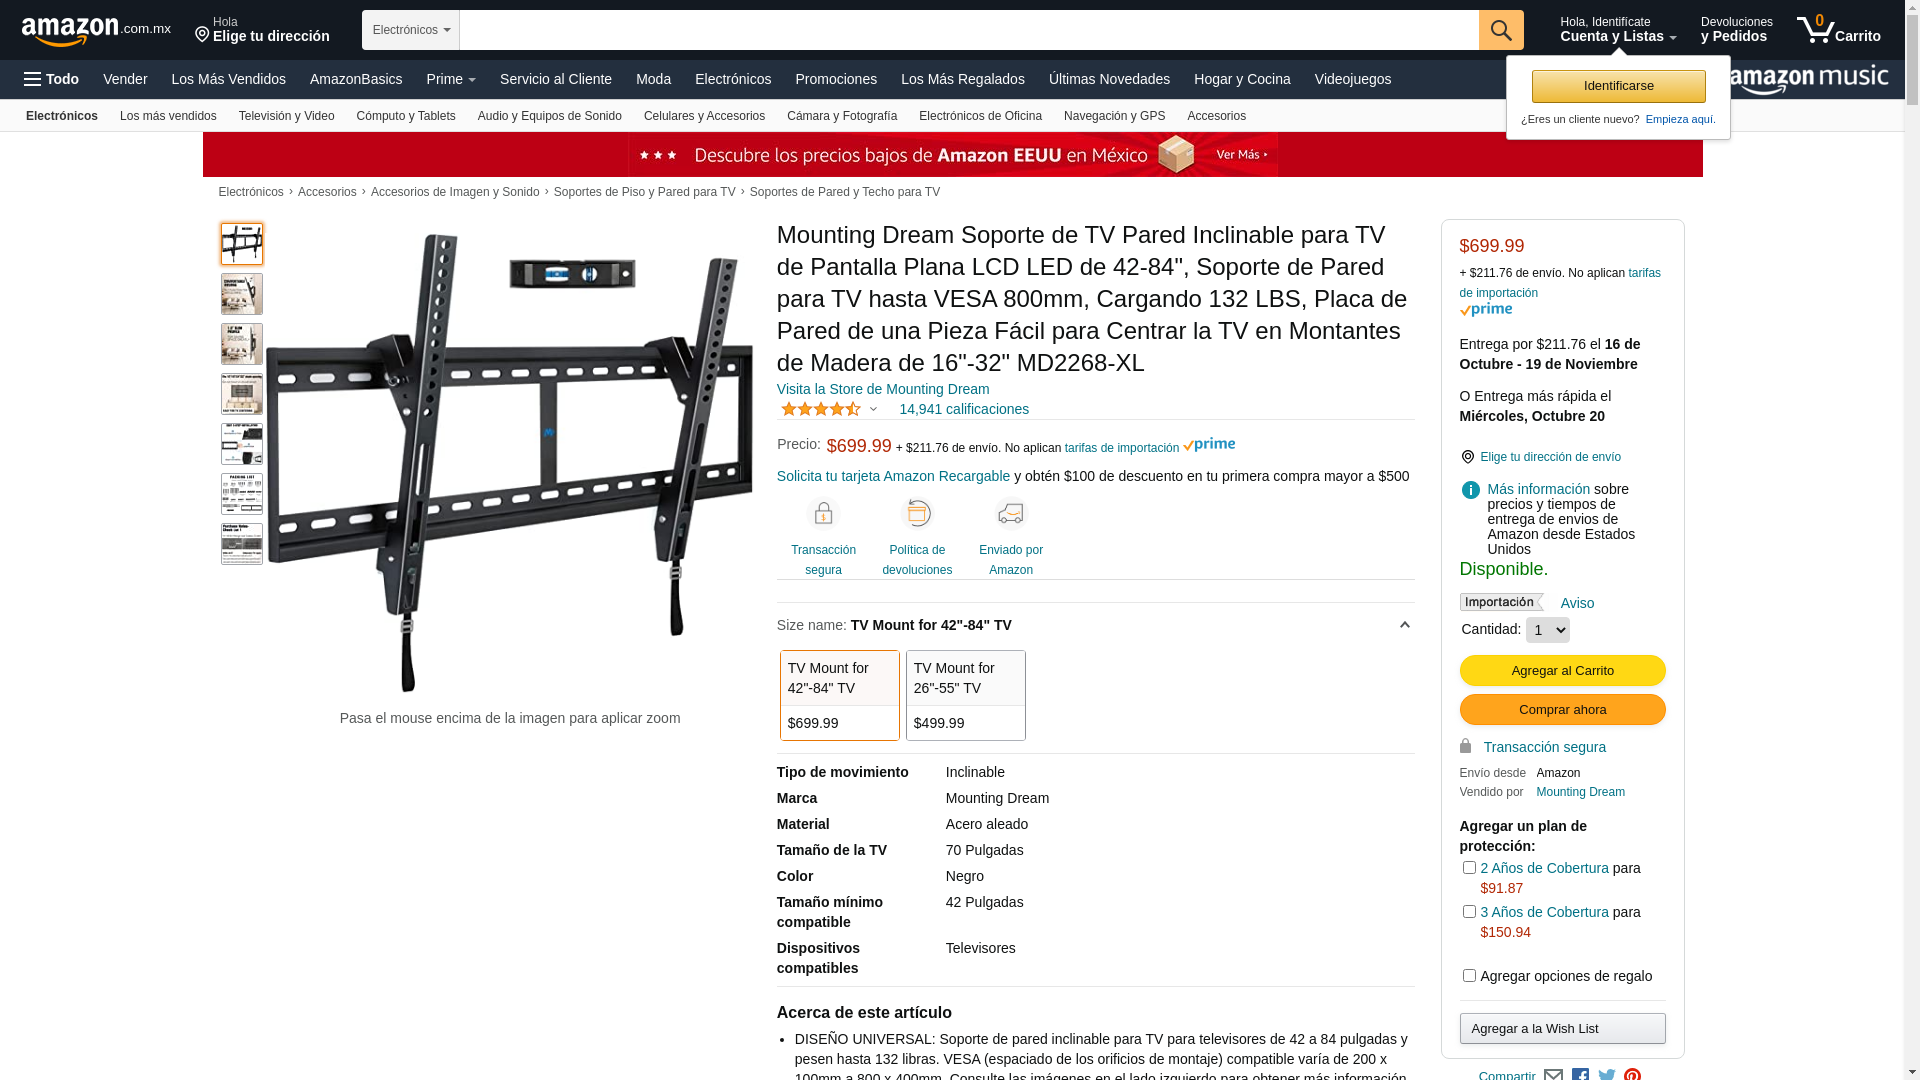Click the Amazon.com.mx logo
1920x1080 pixels.
tap(96, 31)
